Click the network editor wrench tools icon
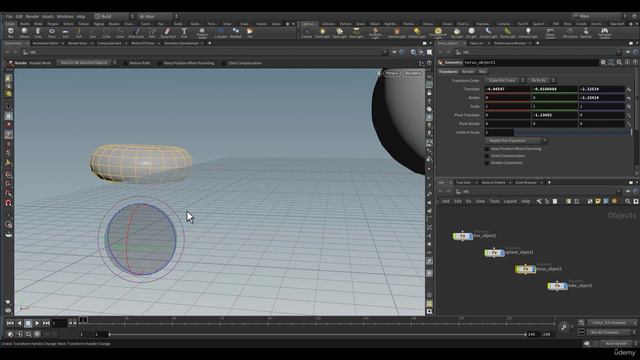 539,201
